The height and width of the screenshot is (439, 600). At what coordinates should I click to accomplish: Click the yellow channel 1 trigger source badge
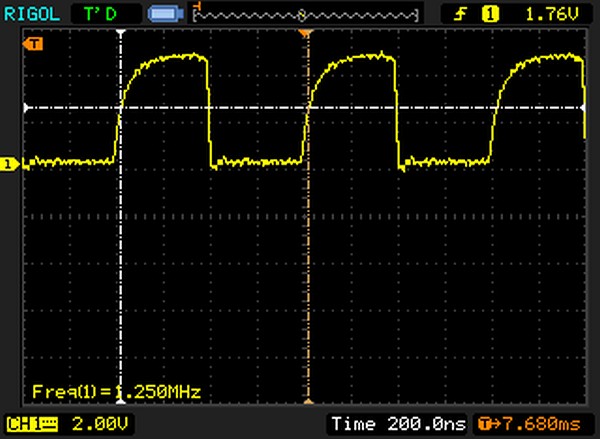(491, 13)
